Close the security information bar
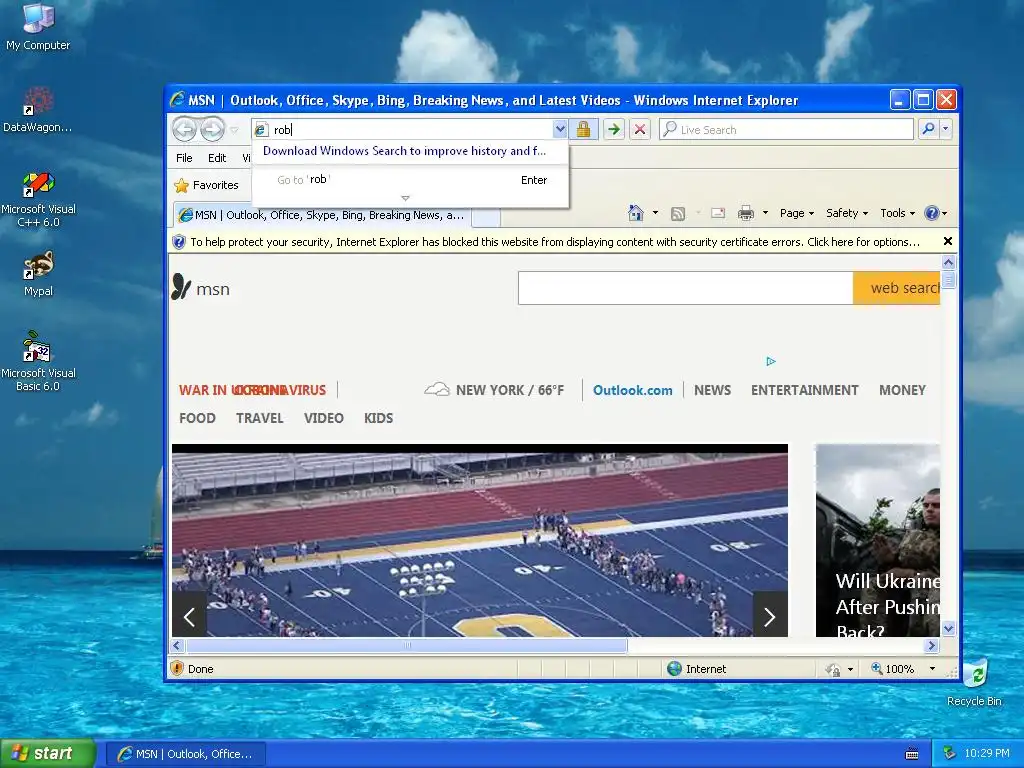The height and width of the screenshot is (768, 1024). click(x=948, y=242)
